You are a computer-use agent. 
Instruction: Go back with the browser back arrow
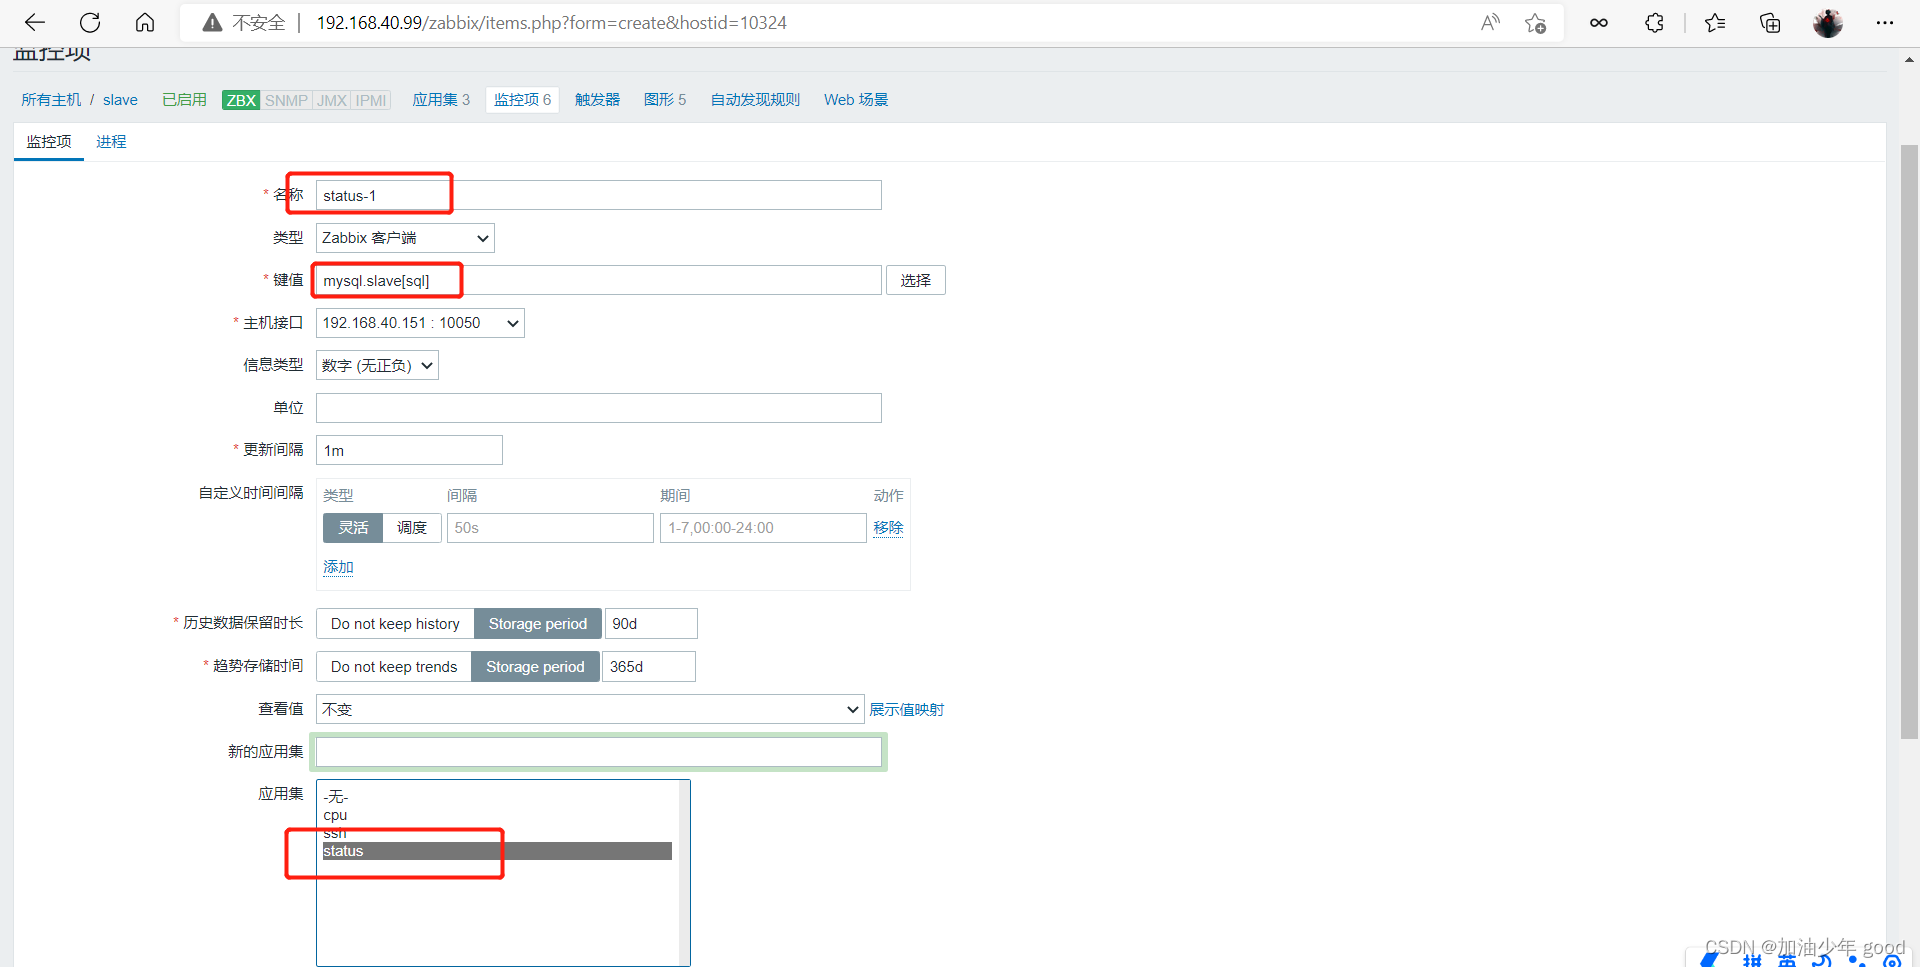[x=35, y=22]
